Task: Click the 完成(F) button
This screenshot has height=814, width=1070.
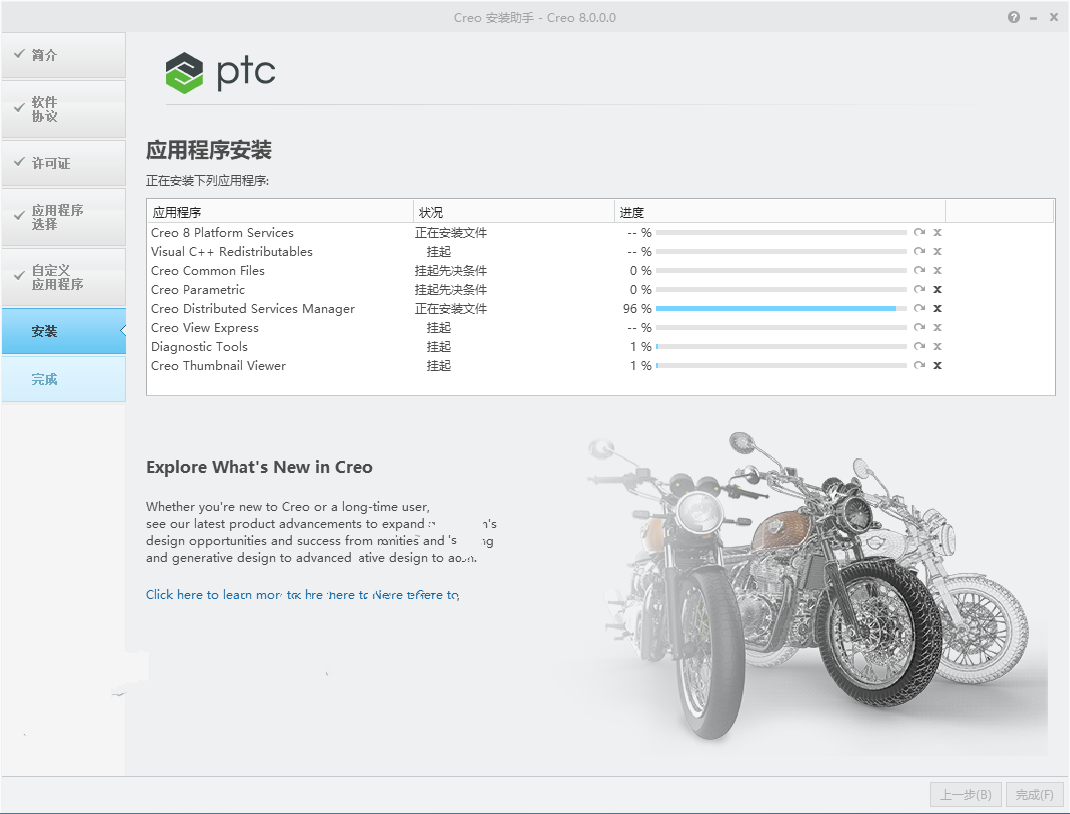Action: pyautogui.click(x=1035, y=795)
